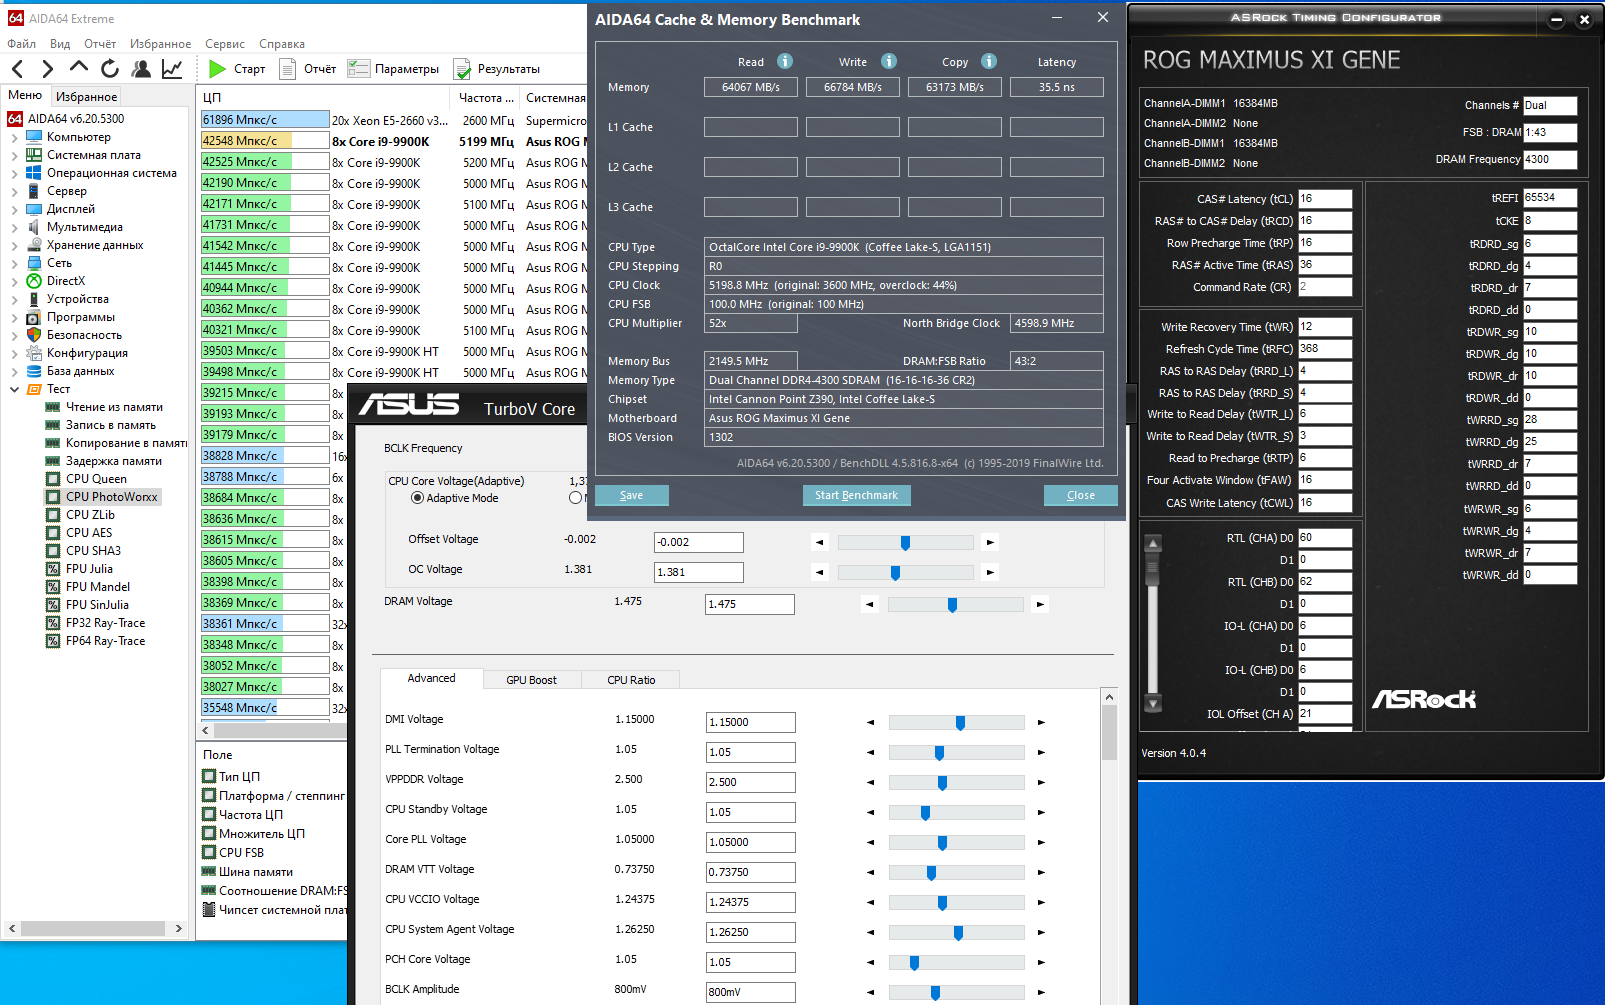
Task: Expand the Сеть tree node
Action: [14, 263]
